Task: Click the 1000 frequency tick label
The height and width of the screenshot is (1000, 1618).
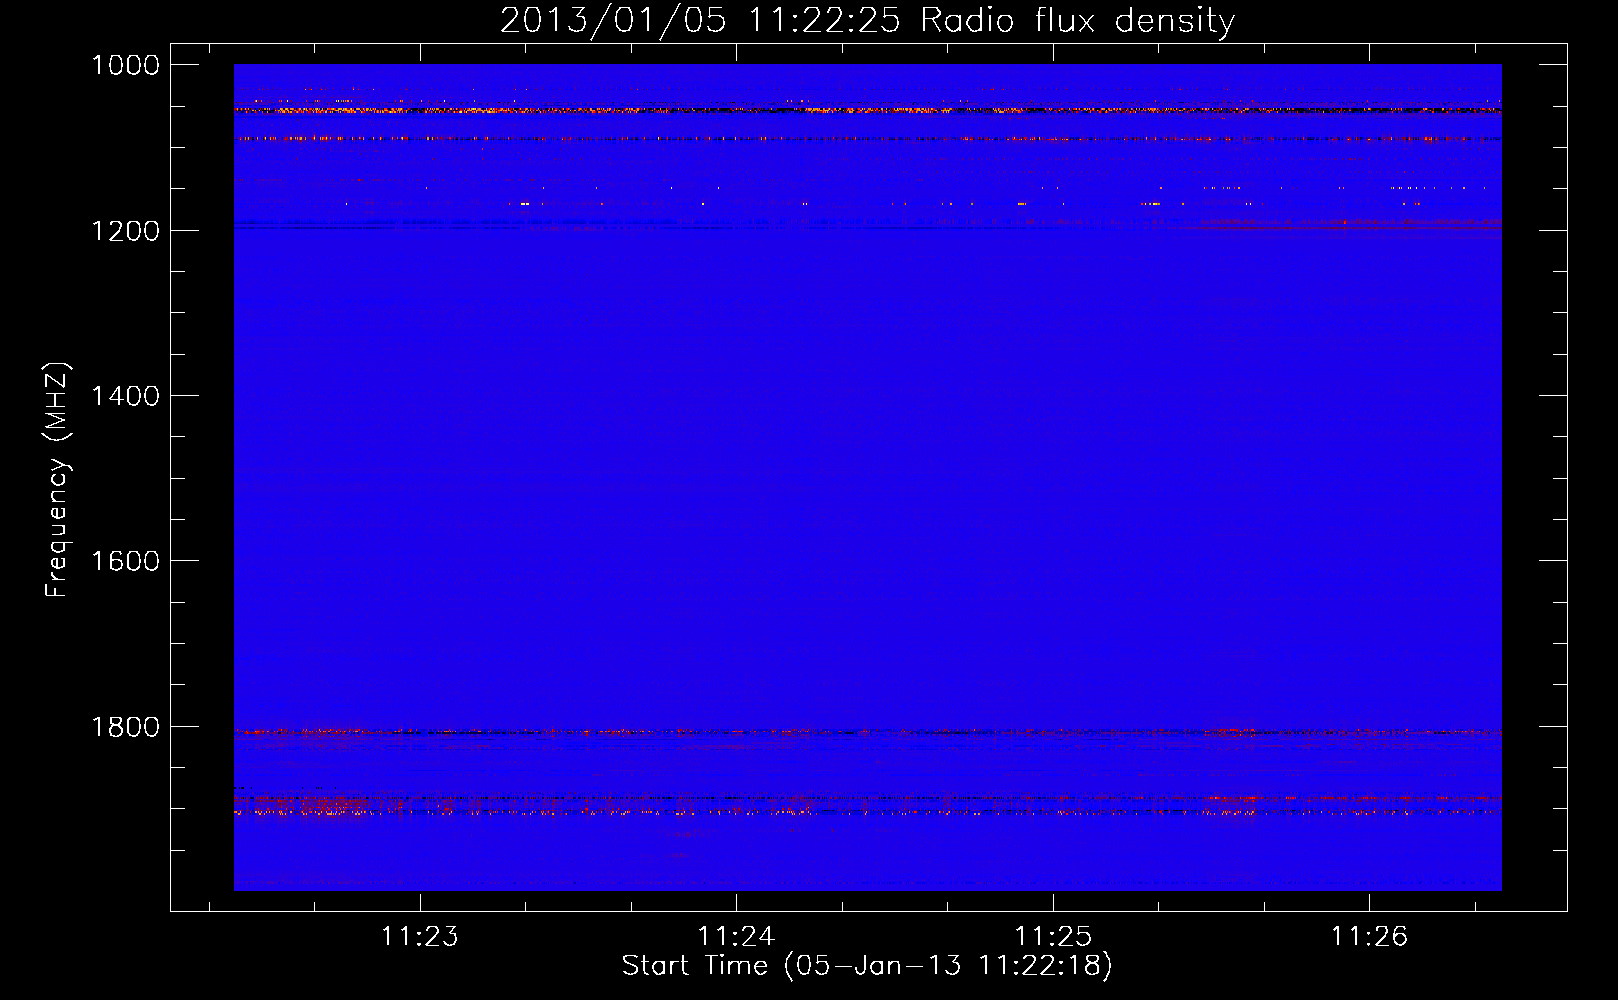Action: point(125,65)
